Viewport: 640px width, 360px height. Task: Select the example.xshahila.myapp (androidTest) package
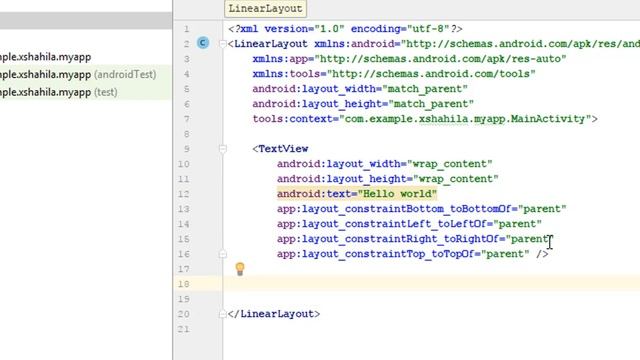pos(78,74)
